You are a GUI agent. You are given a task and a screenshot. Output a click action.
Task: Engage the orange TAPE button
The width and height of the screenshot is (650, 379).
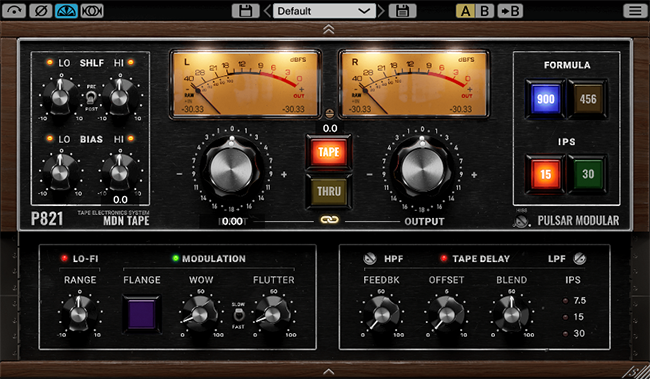pos(329,152)
